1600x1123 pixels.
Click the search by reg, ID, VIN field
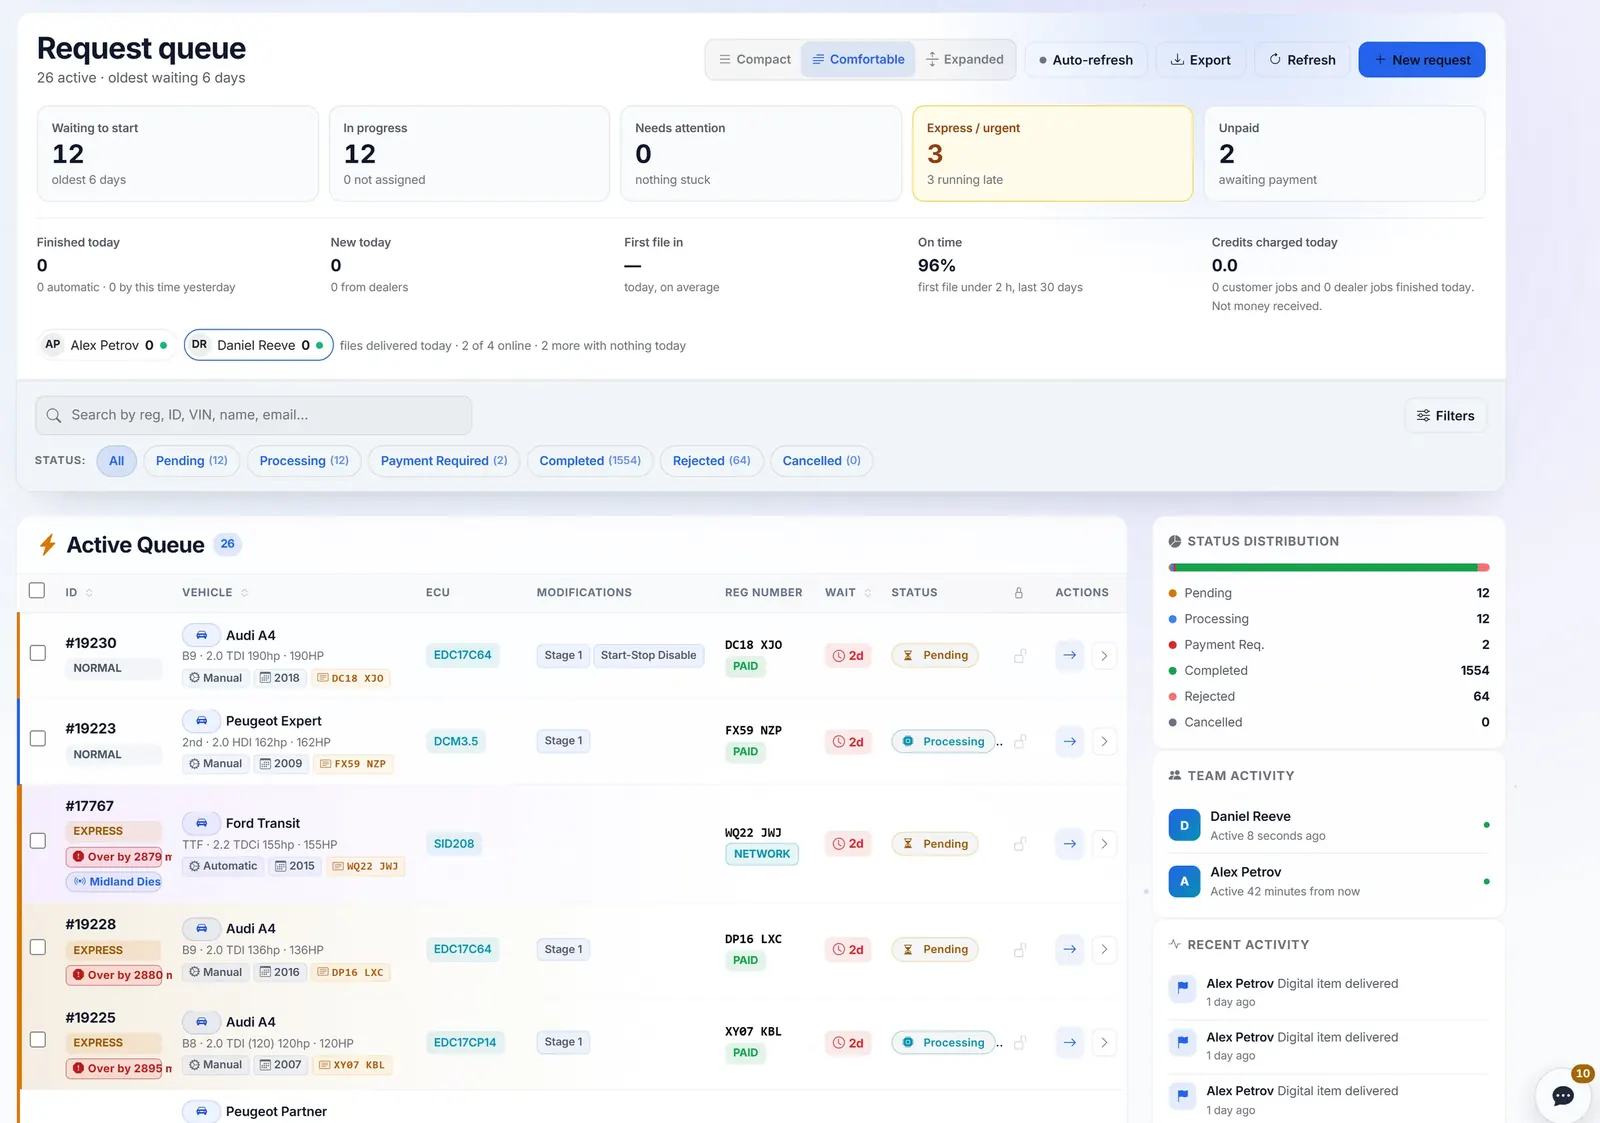[x=254, y=415]
